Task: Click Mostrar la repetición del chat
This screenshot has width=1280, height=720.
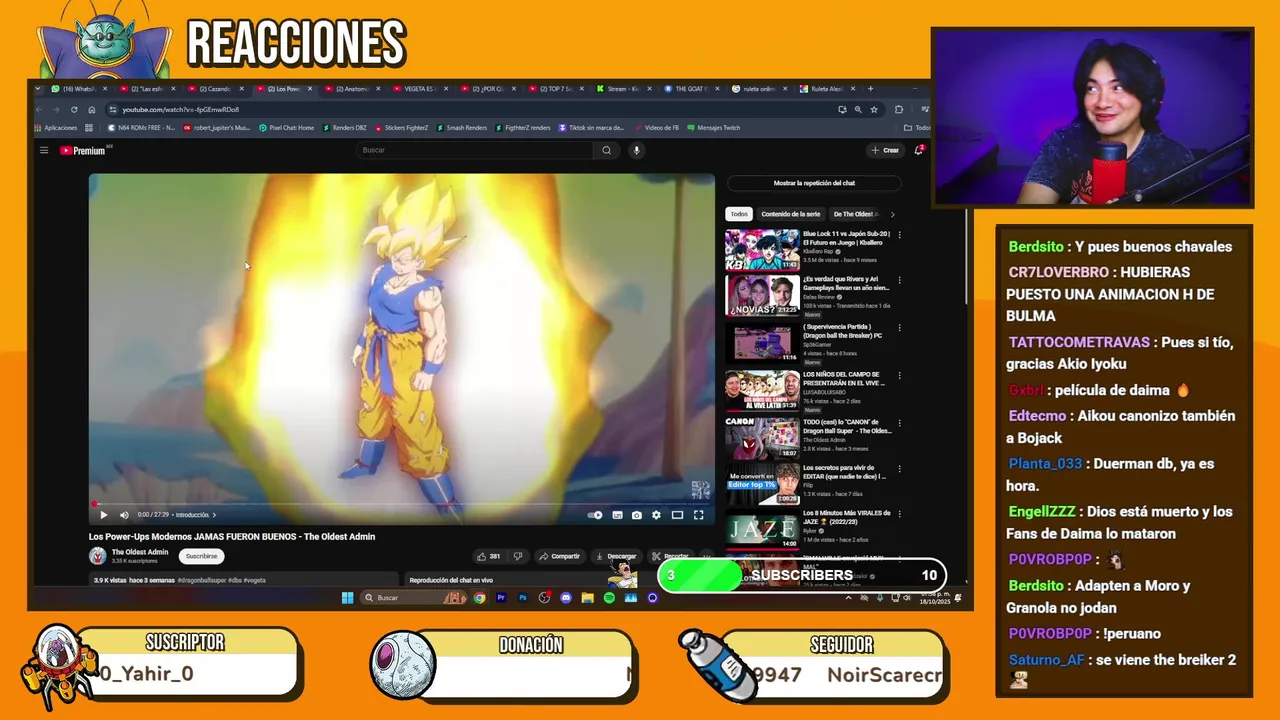Action: [814, 183]
